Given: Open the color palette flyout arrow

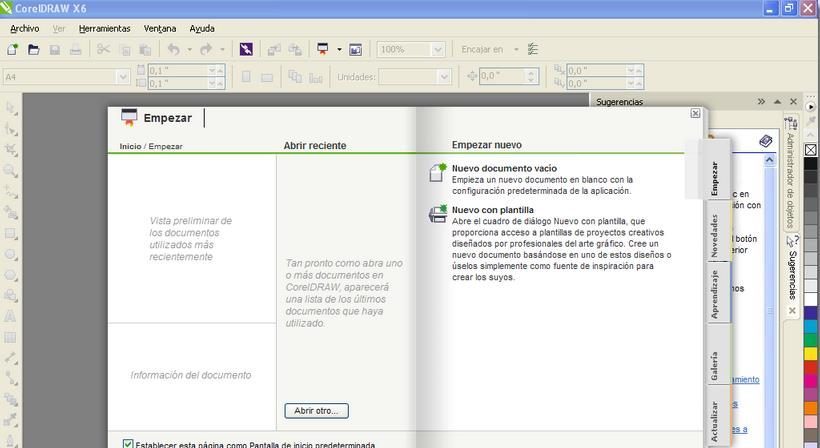Looking at the screenshot, I should (810, 107).
